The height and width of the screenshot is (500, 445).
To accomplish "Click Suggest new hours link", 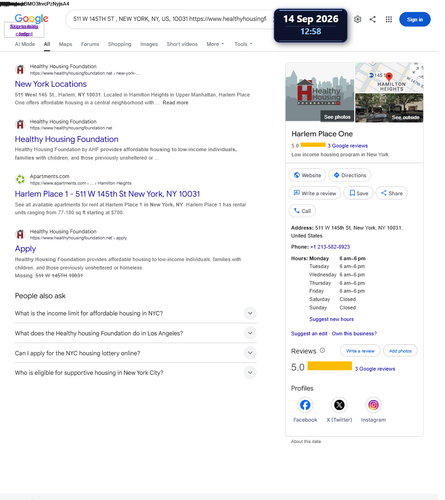I will pyautogui.click(x=331, y=319).
